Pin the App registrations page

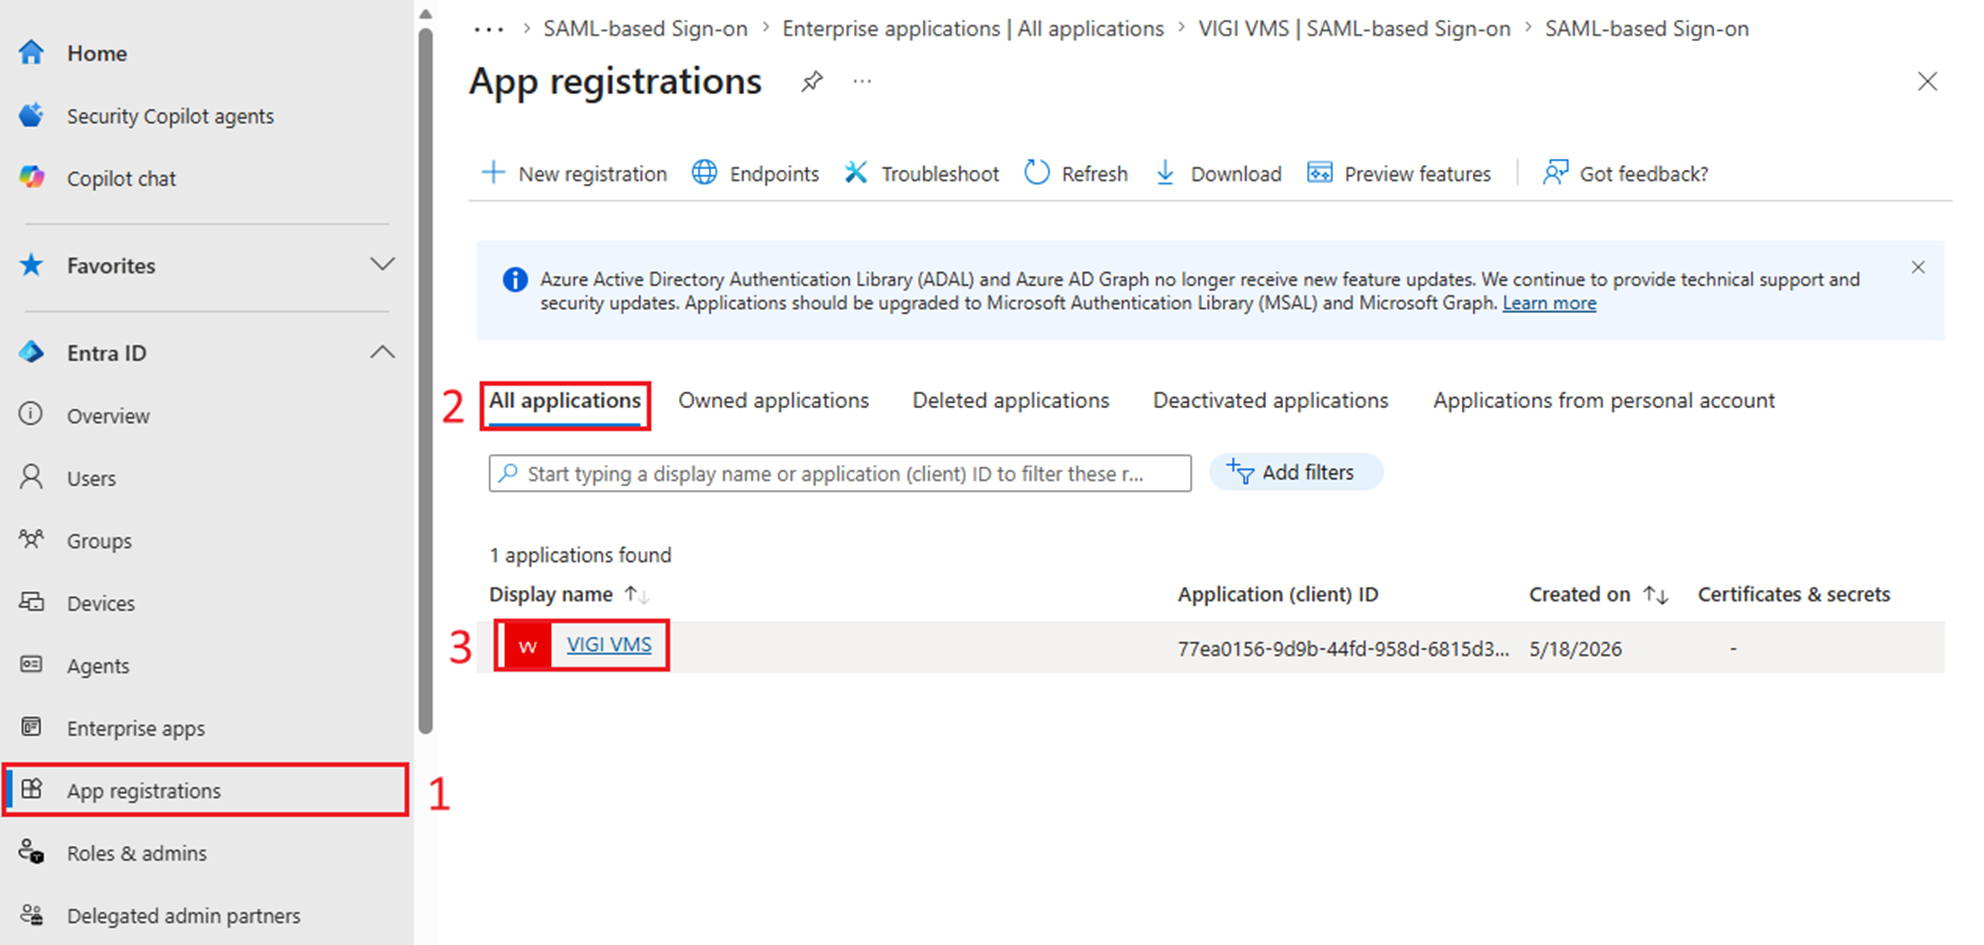click(812, 81)
